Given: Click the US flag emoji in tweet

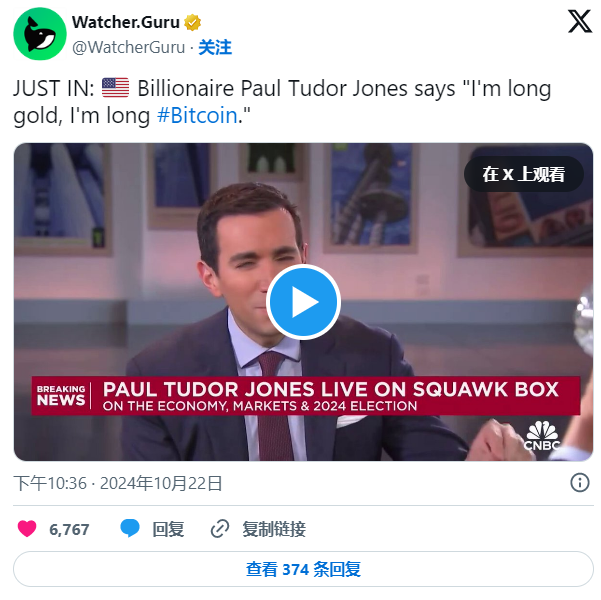Looking at the screenshot, I should (x=115, y=88).
